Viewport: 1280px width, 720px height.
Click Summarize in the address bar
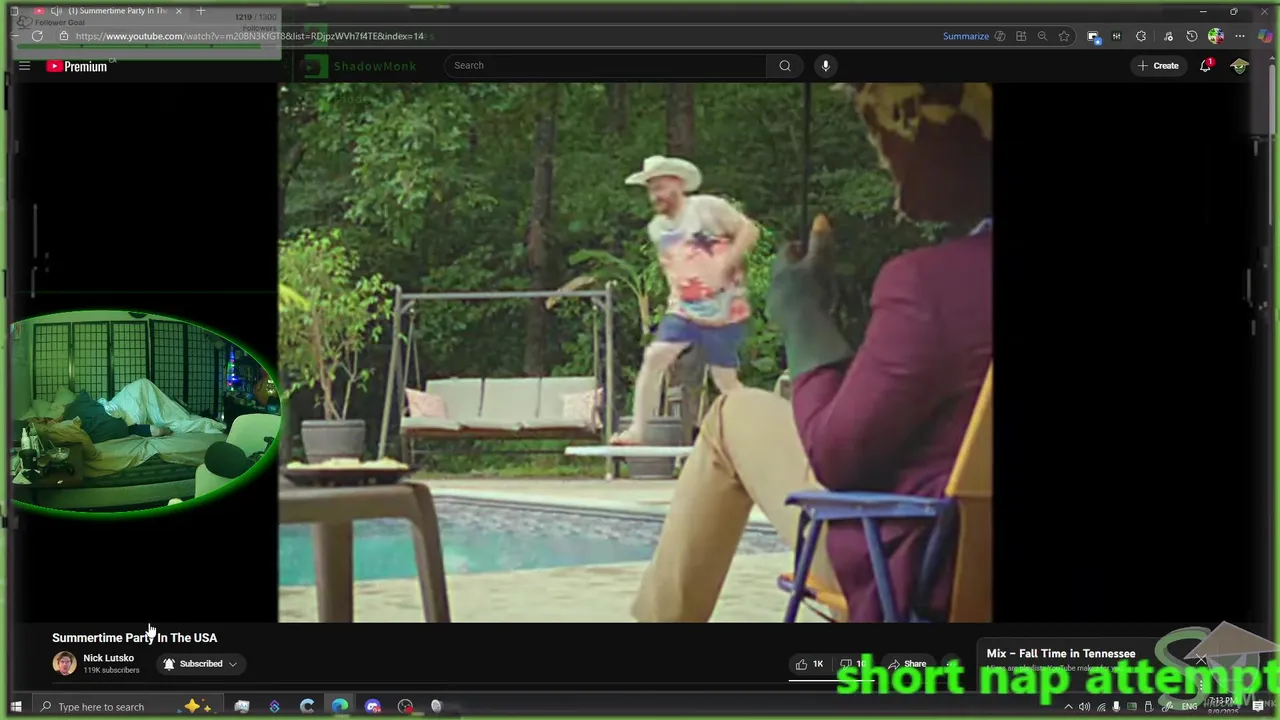click(966, 36)
